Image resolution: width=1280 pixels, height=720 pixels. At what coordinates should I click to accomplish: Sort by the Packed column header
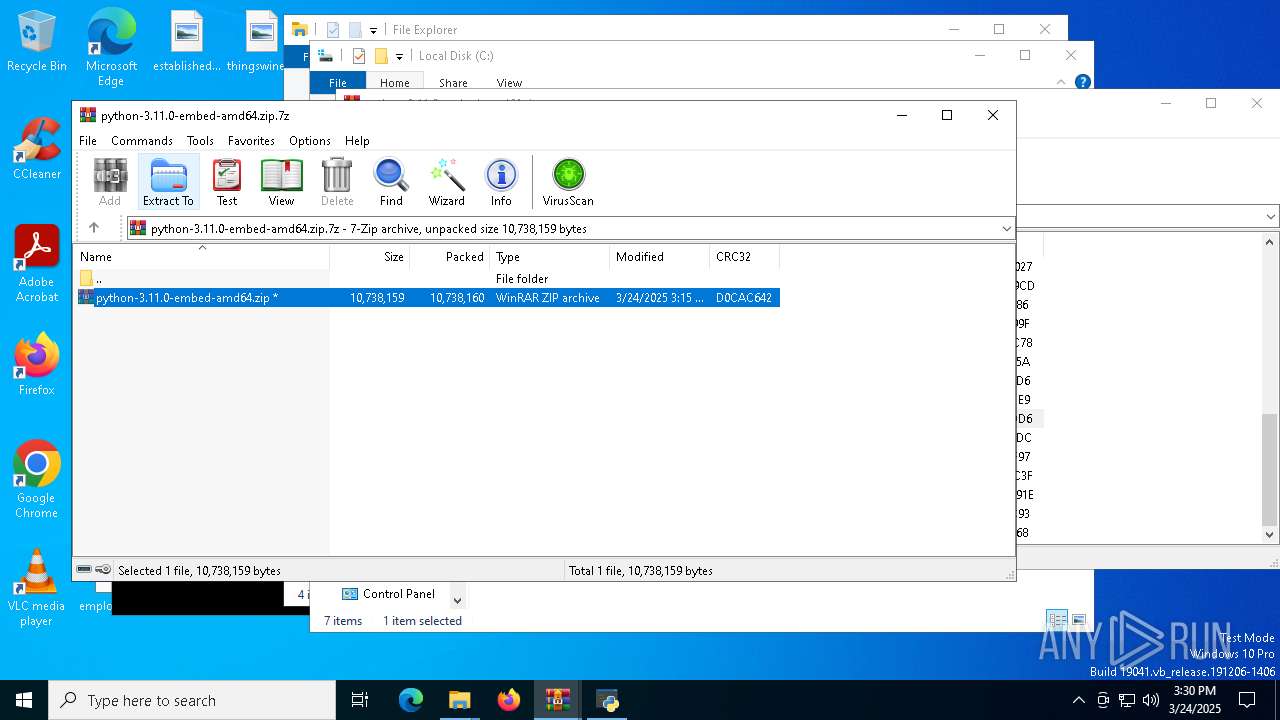point(450,257)
